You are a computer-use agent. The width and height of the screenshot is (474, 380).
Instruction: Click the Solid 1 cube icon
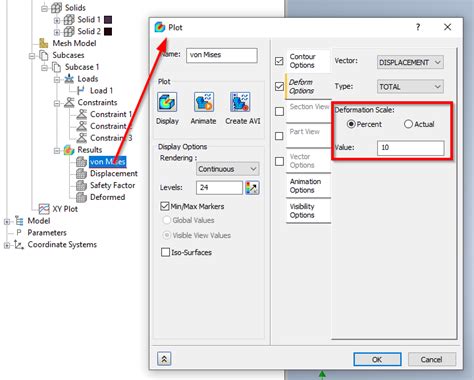pyautogui.click(x=69, y=20)
